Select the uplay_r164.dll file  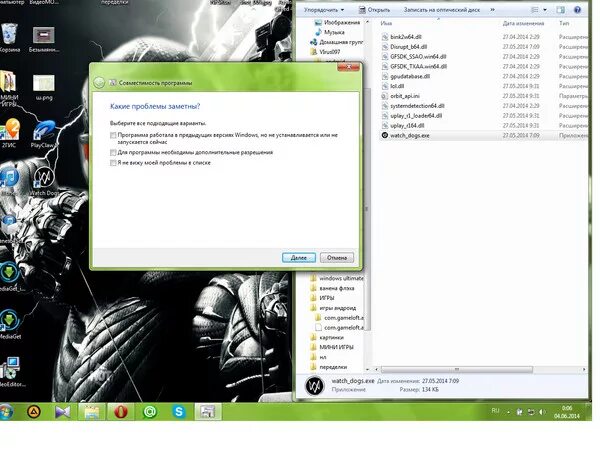[407, 126]
